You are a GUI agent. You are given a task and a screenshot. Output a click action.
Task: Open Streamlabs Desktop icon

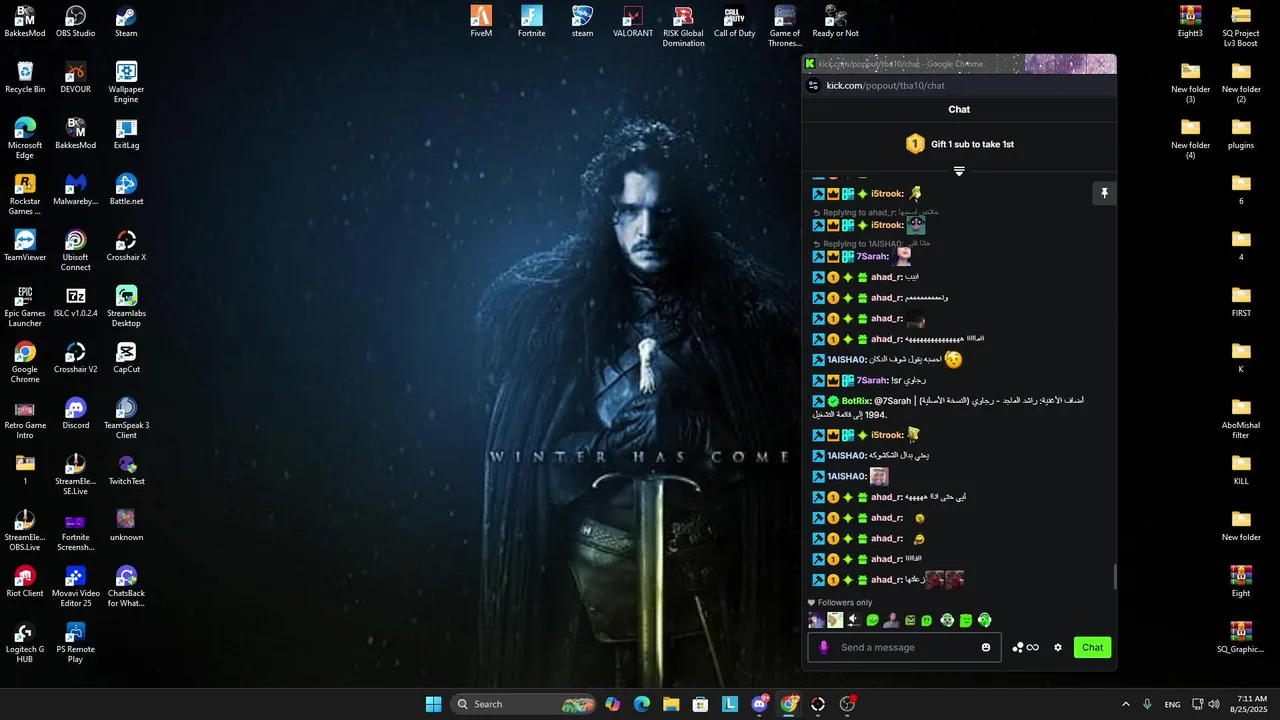pyautogui.click(x=126, y=306)
